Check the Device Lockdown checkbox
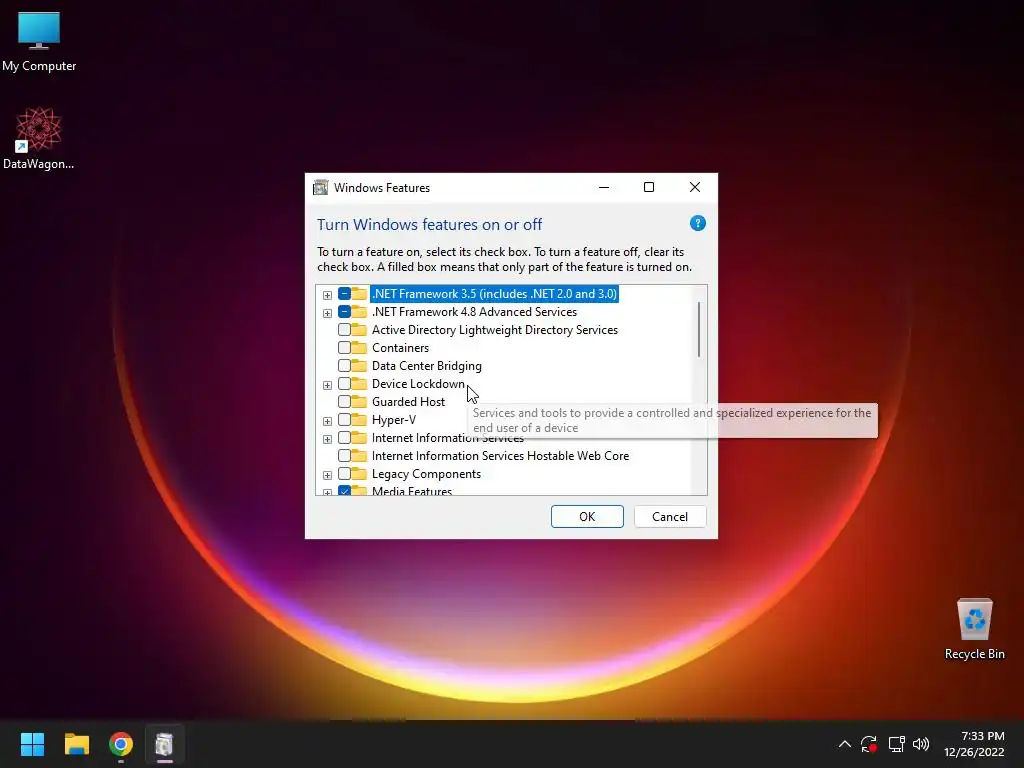 344,384
